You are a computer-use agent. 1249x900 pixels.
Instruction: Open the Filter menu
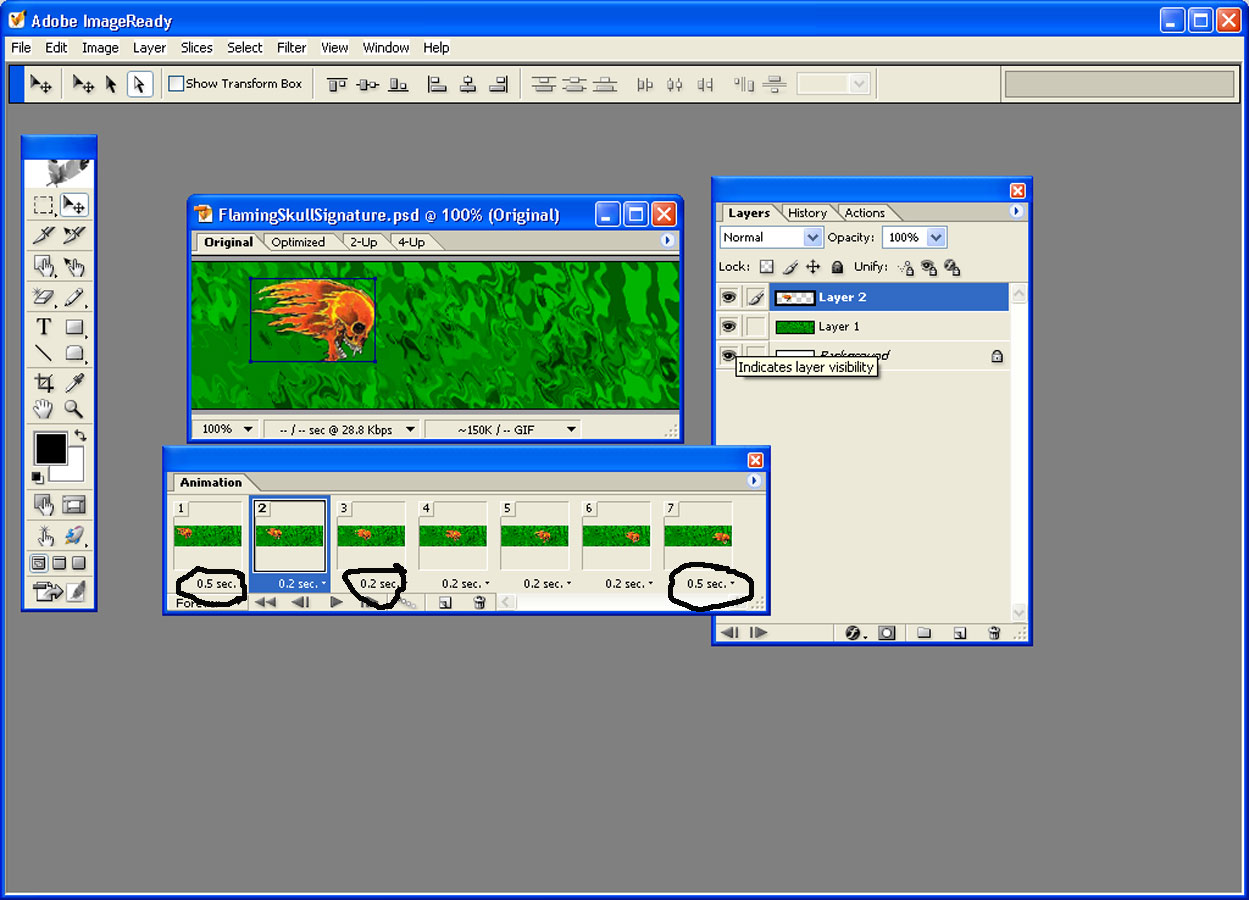(292, 47)
